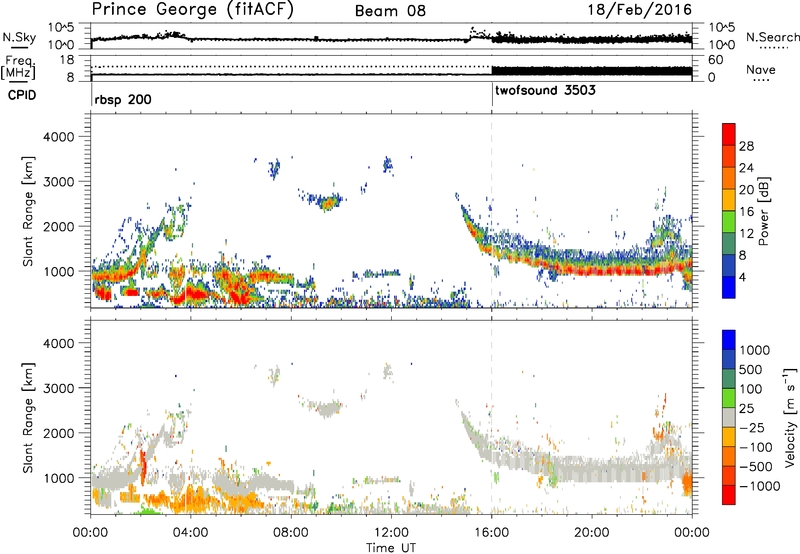Screen dimensions: 800x554
Task: Click the '-1000' tick on the Velocity scale
Action: point(759,486)
